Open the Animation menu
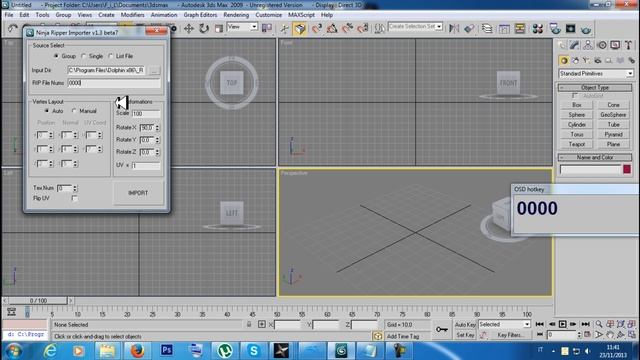 (164, 15)
